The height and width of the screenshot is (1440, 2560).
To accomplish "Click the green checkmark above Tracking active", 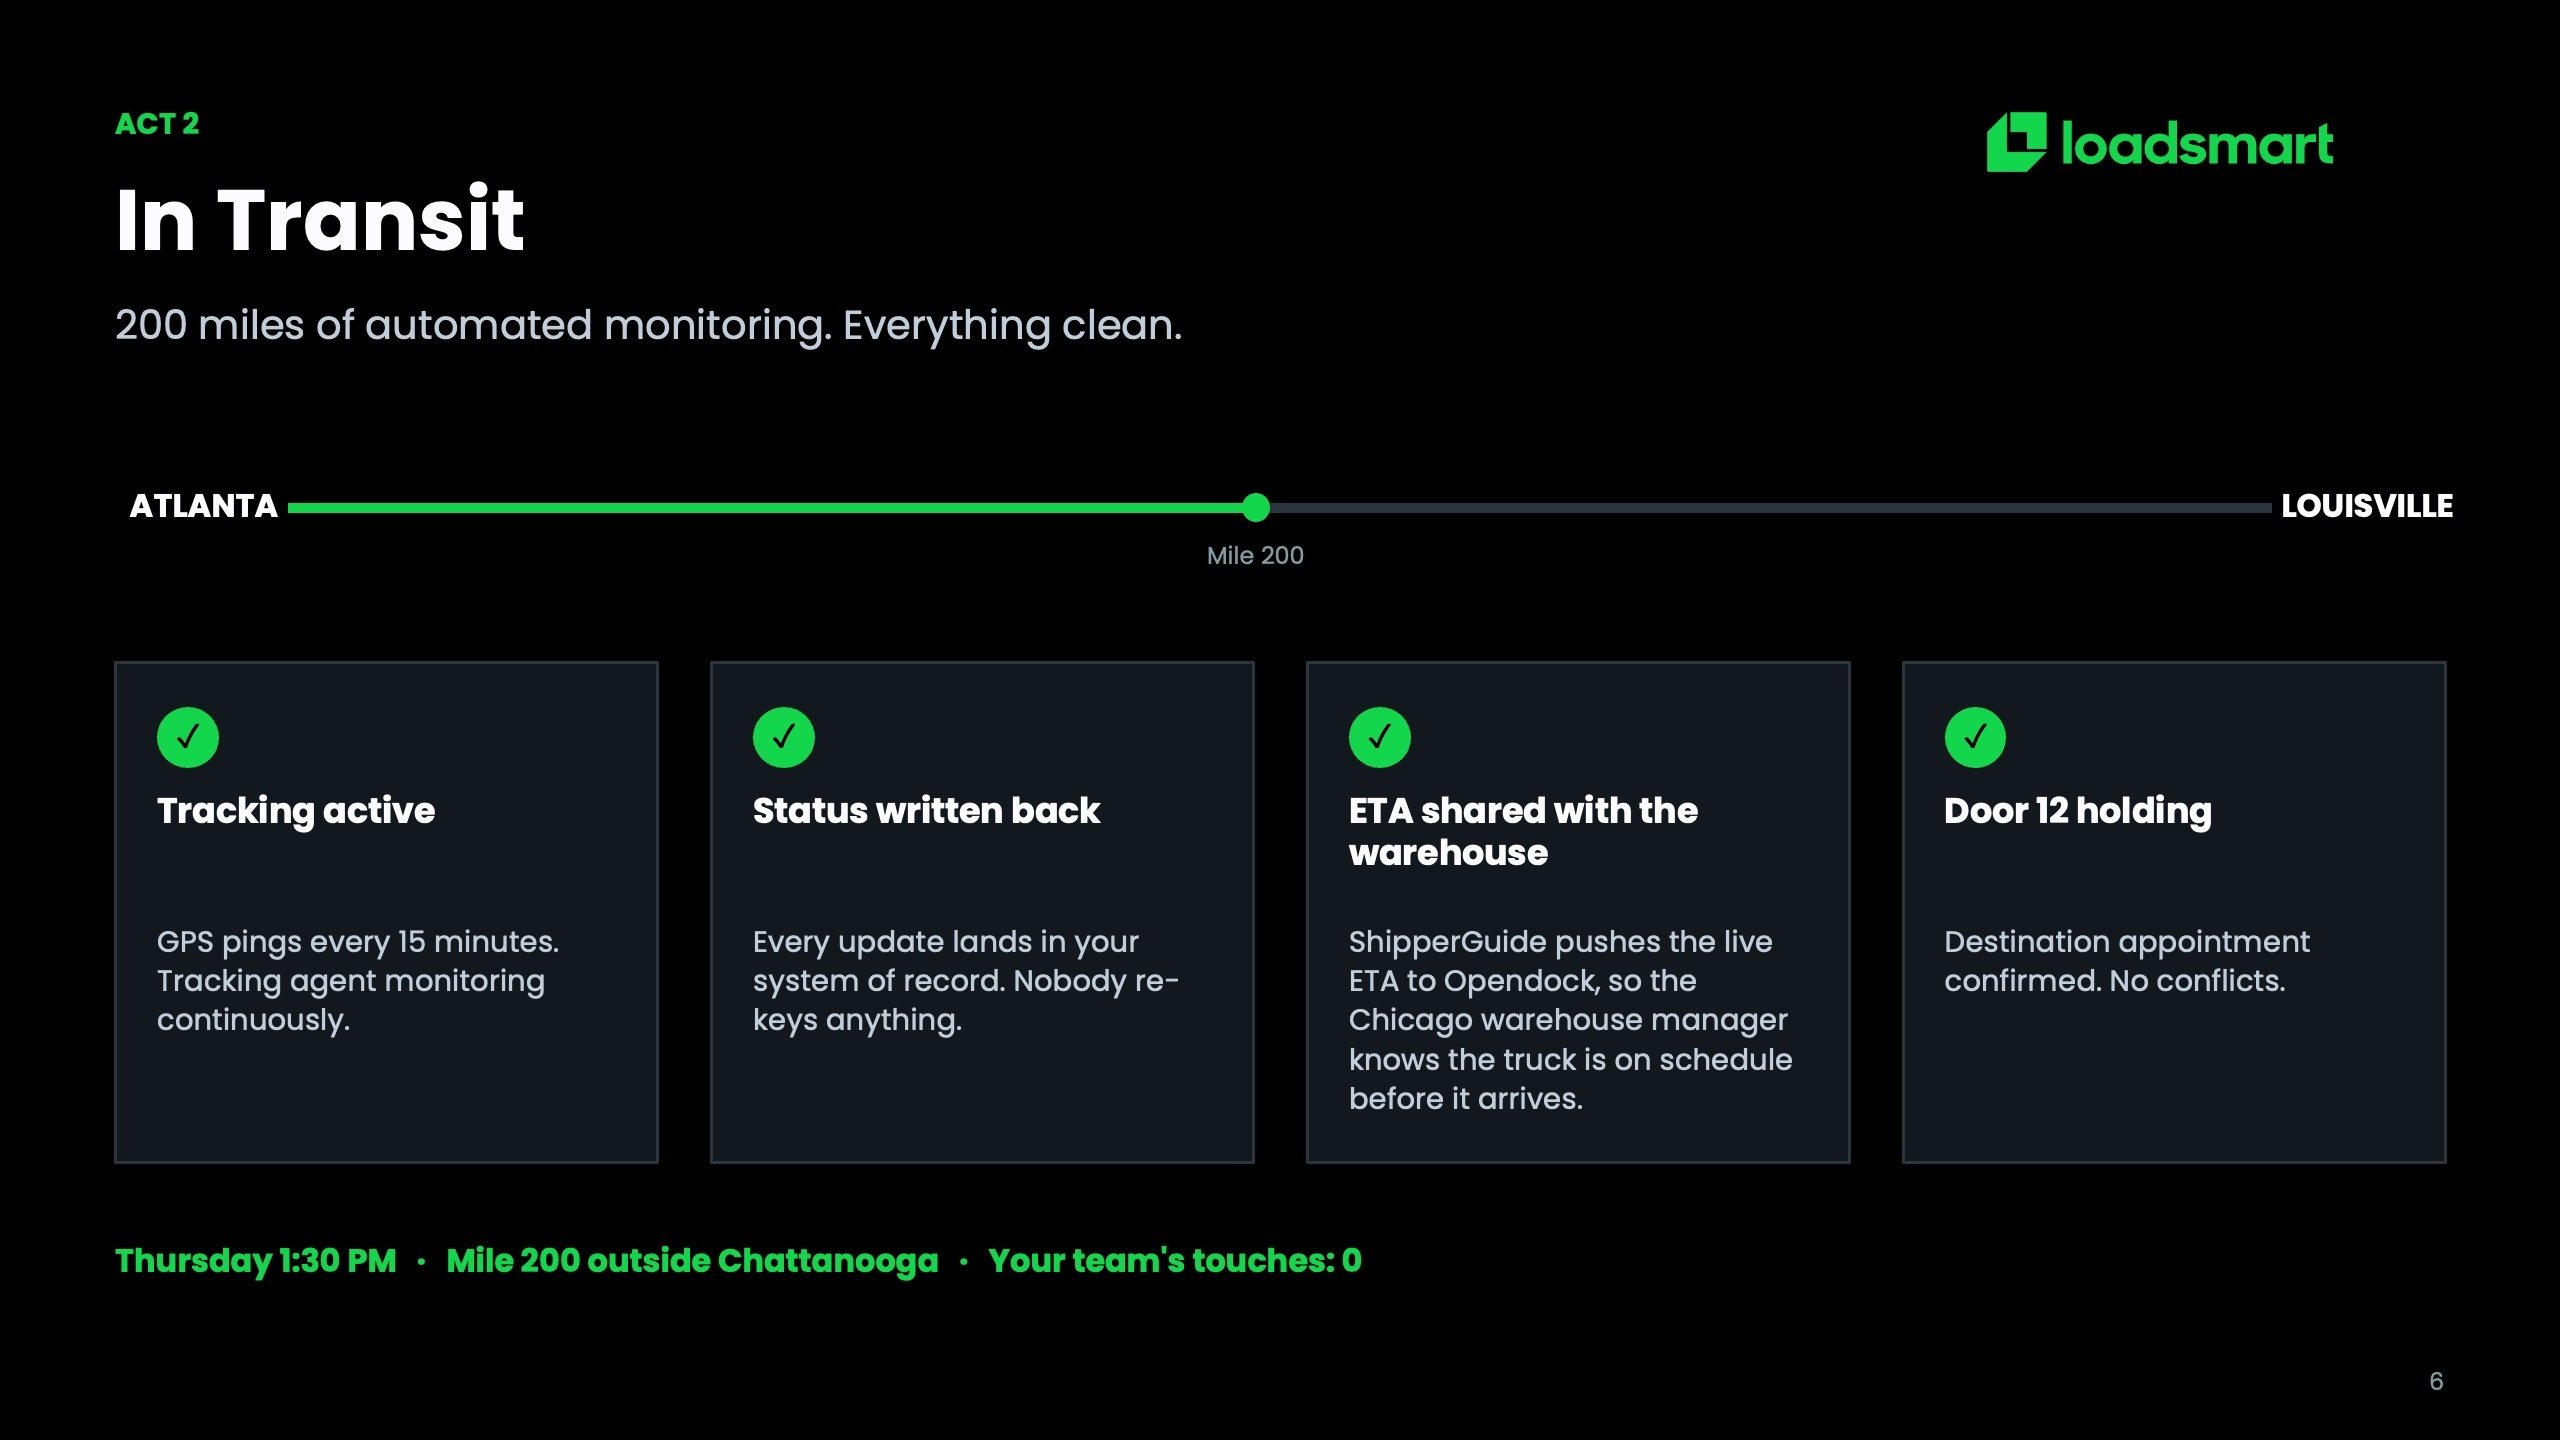I will coord(188,738).
